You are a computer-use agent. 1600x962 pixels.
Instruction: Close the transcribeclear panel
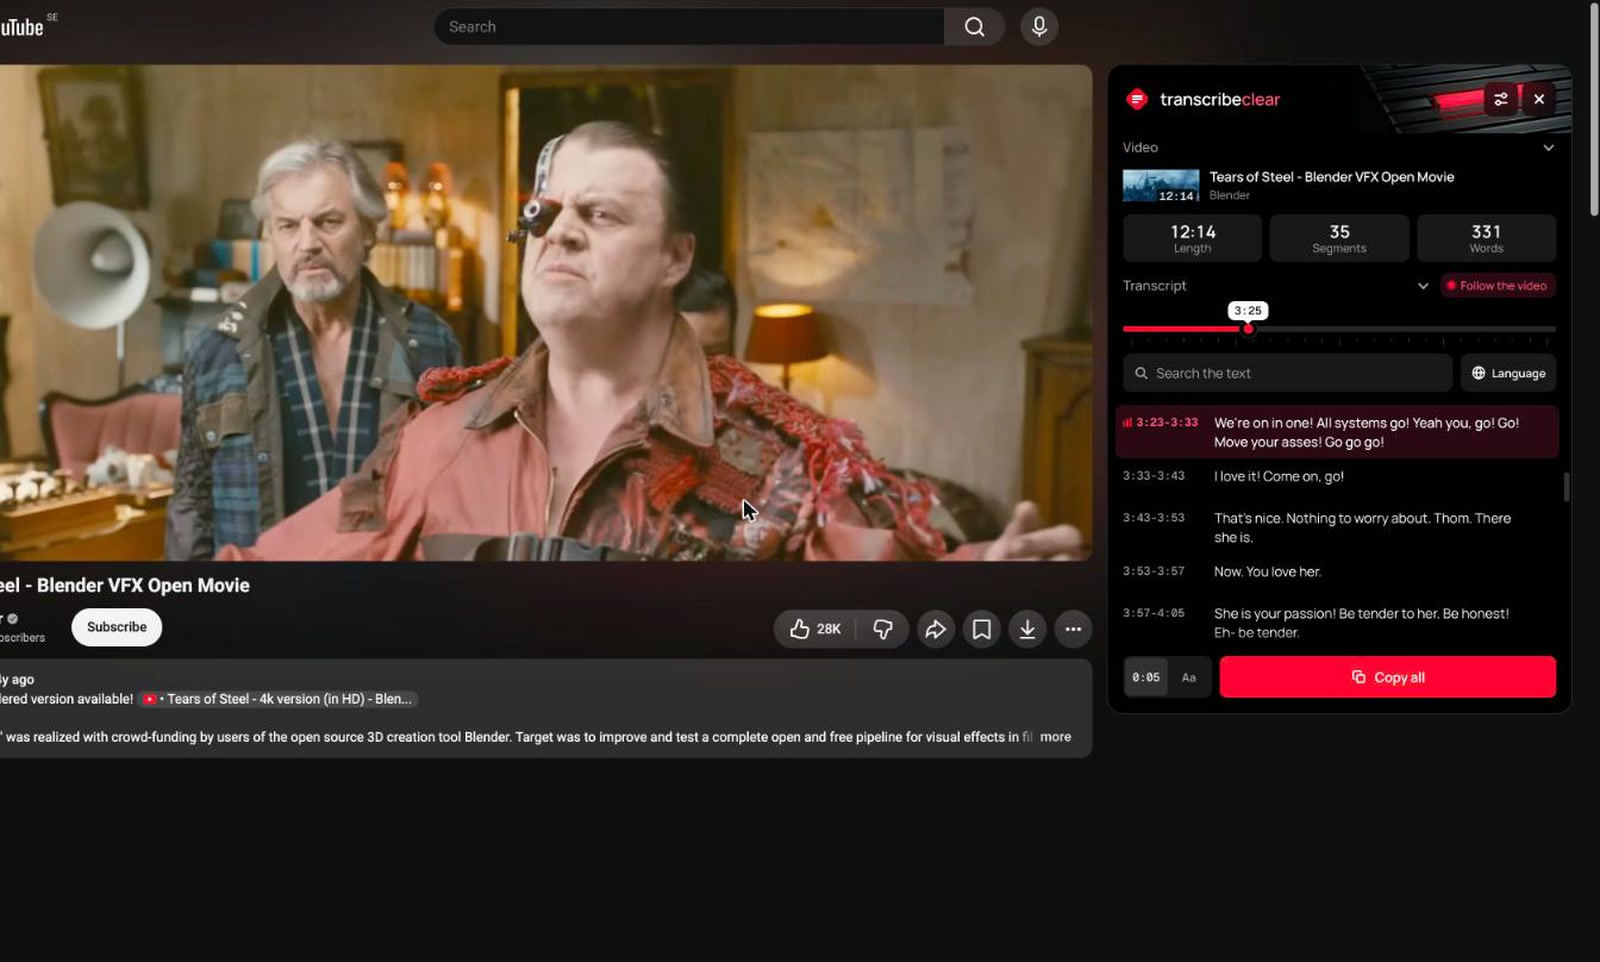(x=1539, y=99)
